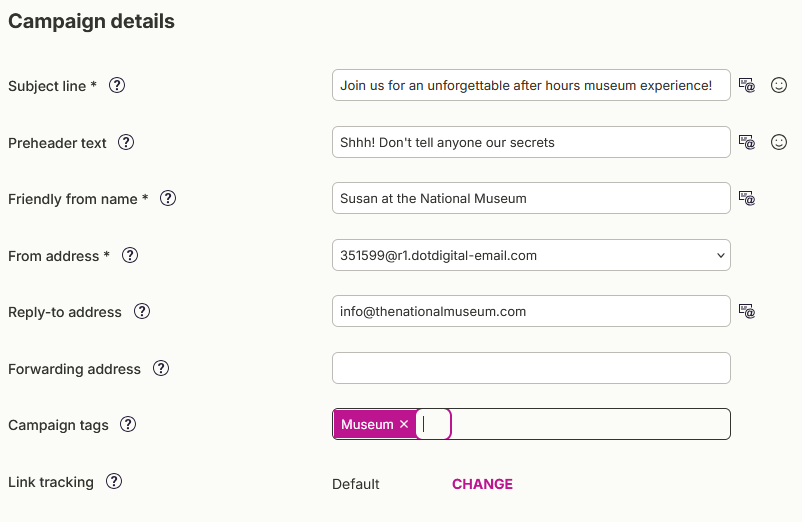This screenshot has width=802, height=522.
Task: Open the Preheader text help icon
Action: pos(126,142)
